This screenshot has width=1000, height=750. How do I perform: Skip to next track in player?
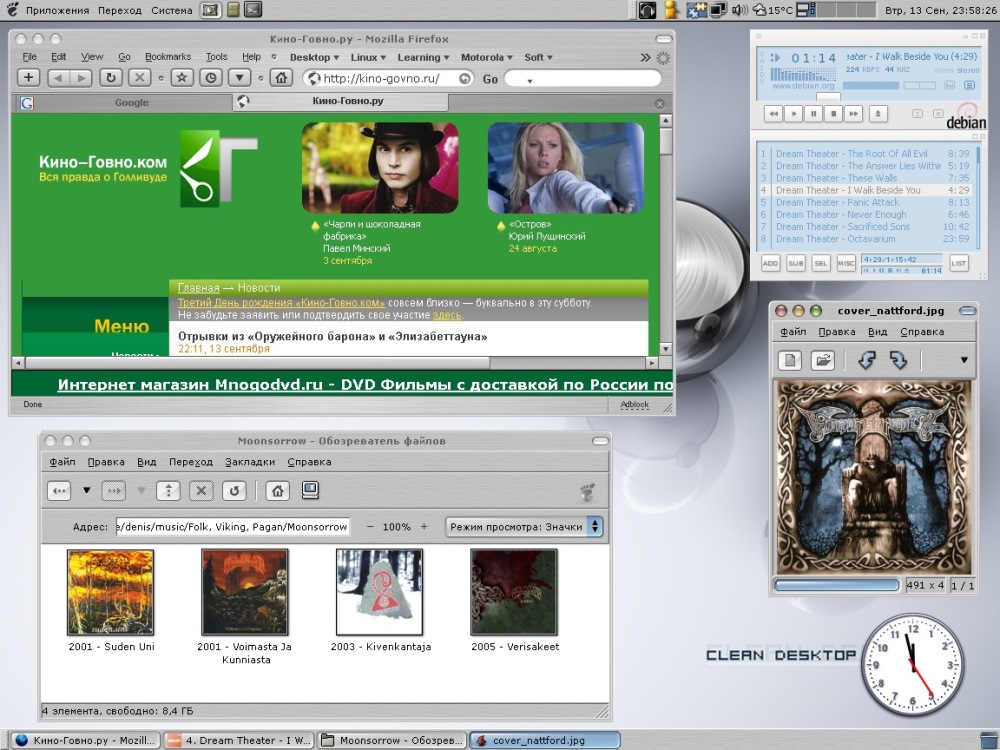pyautogui.click(x=854, y=114)
